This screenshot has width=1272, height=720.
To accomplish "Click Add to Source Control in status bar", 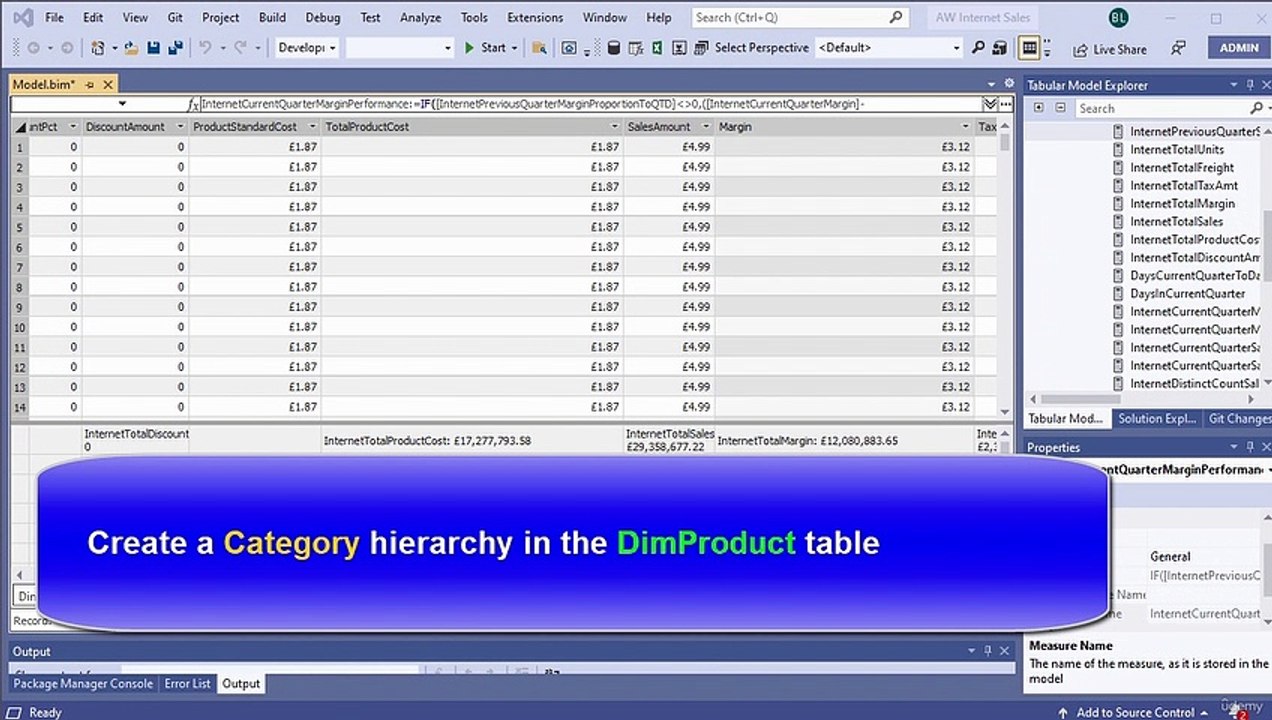I will [1135, 712].
